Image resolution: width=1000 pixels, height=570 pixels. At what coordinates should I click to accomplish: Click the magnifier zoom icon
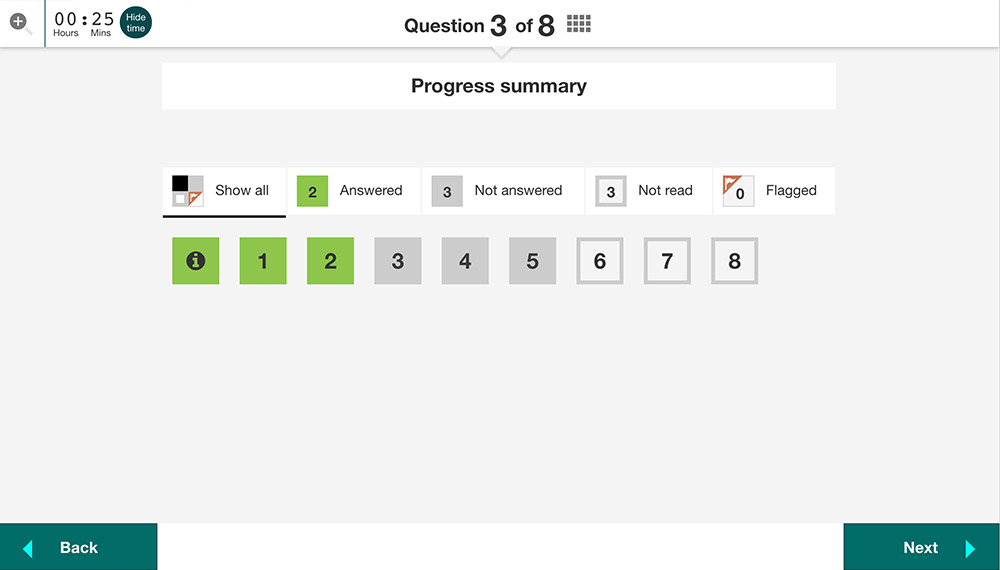[x=20, y=23]
